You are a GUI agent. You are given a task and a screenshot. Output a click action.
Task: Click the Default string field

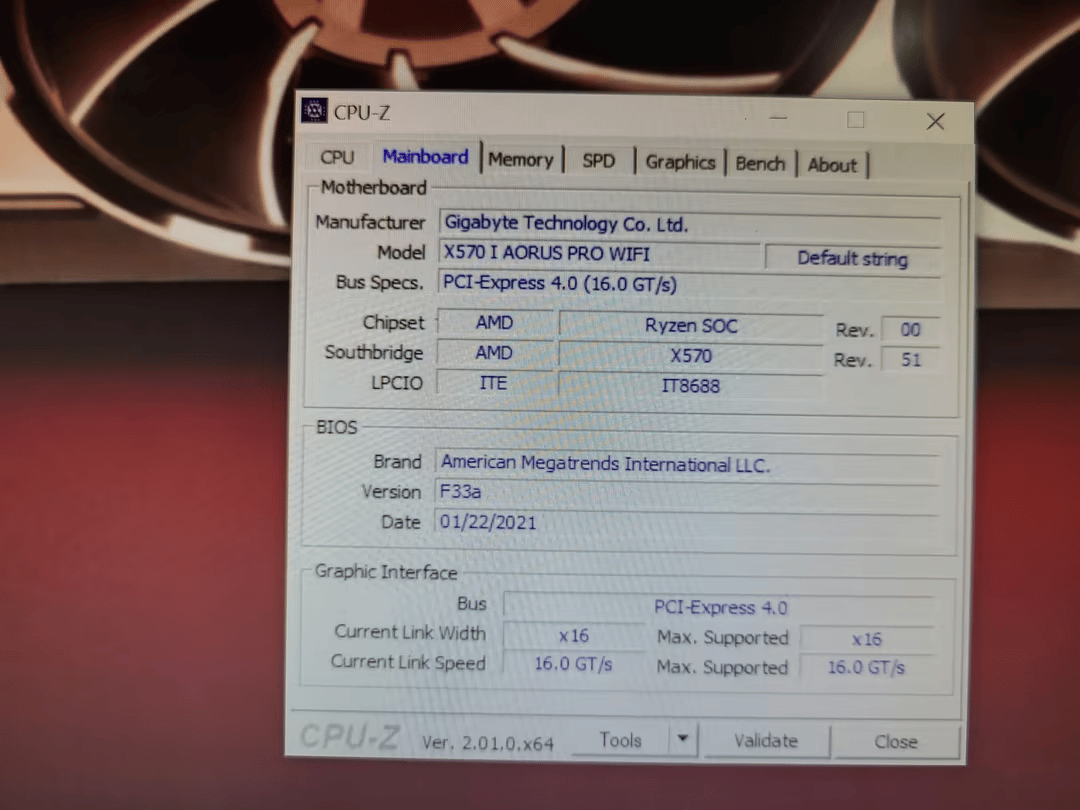click(852, 258)
